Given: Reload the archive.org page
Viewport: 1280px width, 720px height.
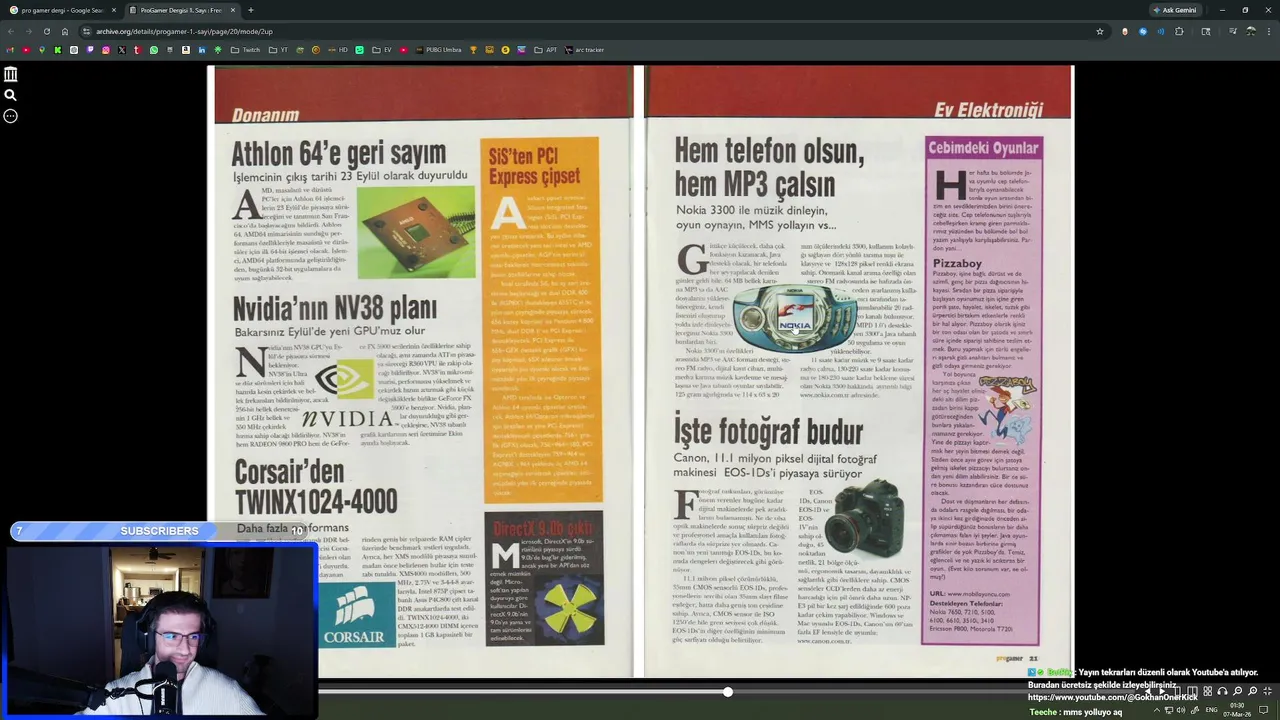Looking at the screenshot, I should point(47,31).
